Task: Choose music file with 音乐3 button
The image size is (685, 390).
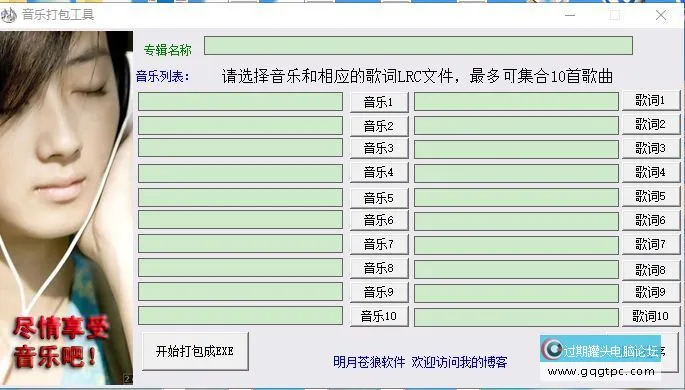Action: point(379,148)
